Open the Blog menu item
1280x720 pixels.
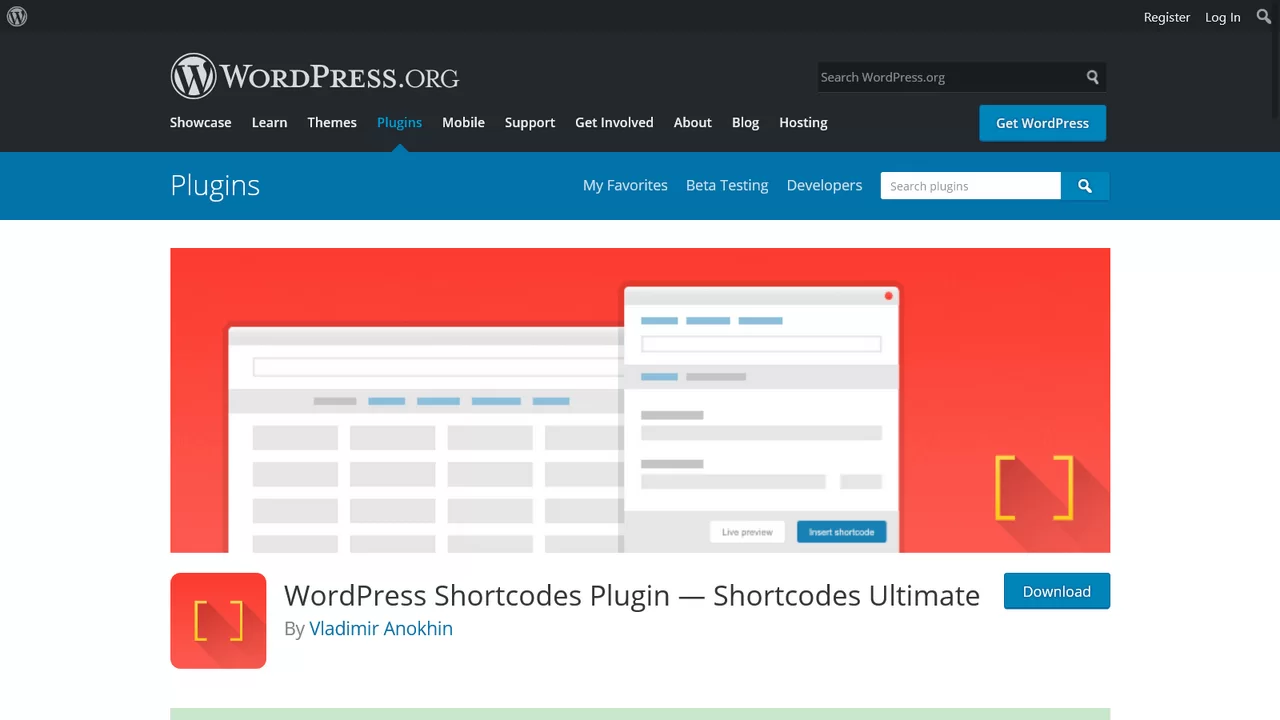(x=745, y=122)
